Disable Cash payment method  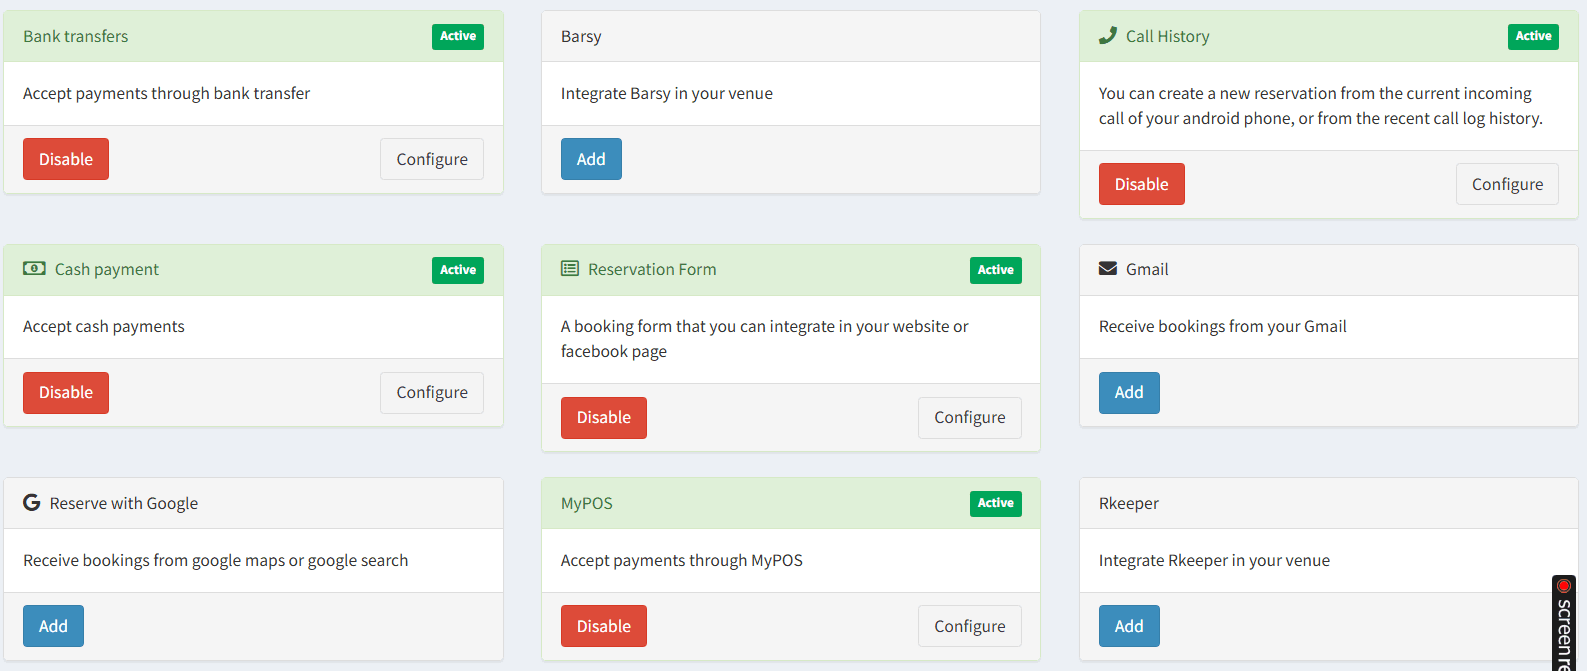click(x=66, y=392)
